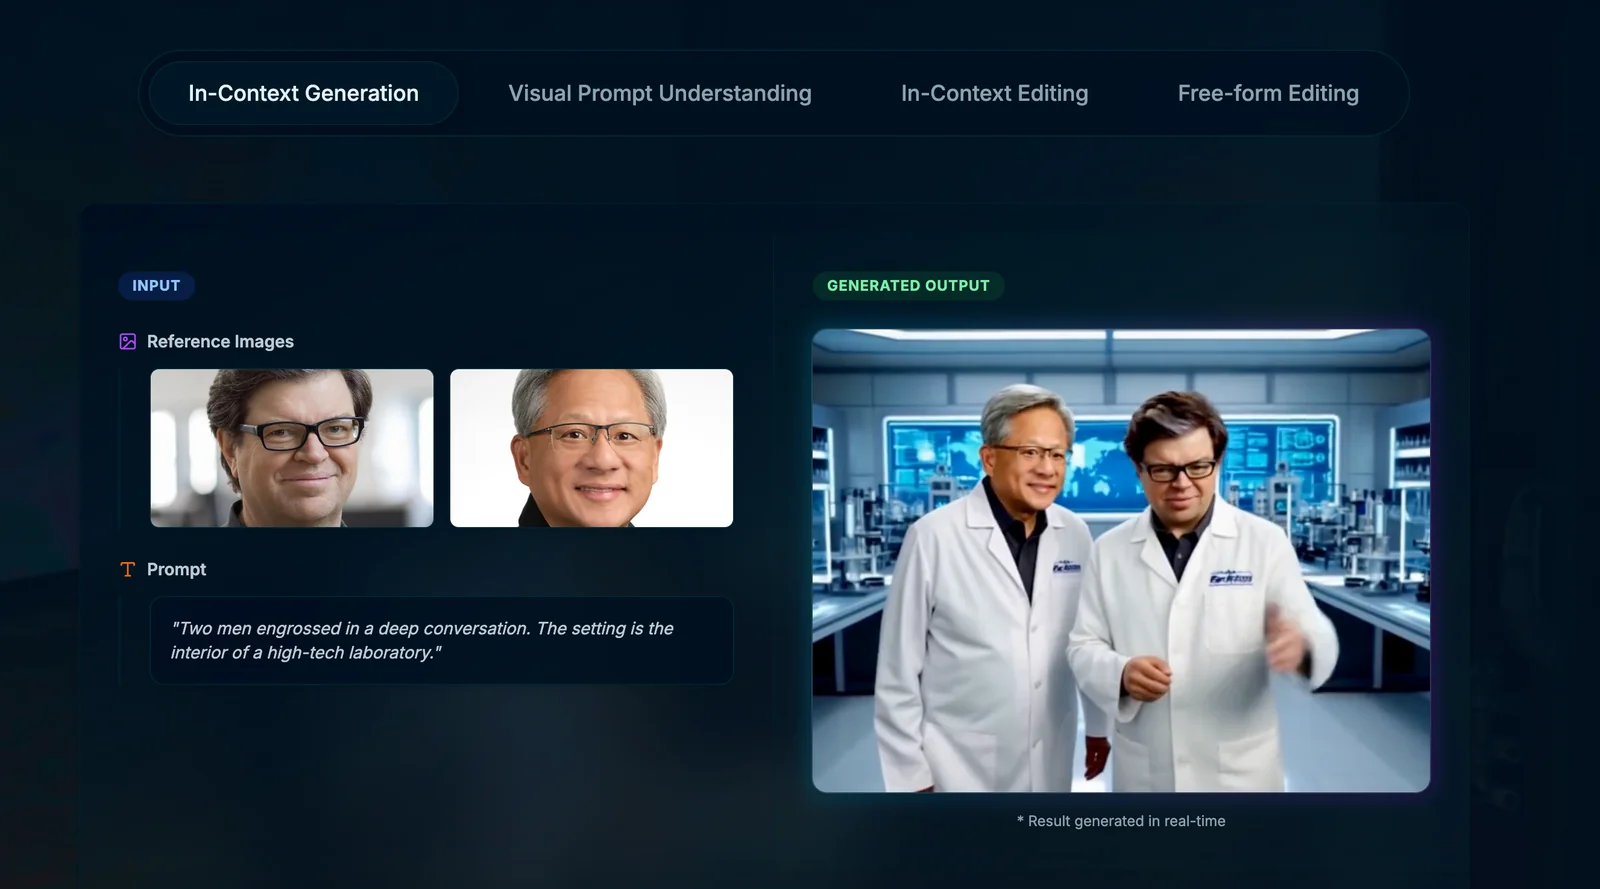1600x889 pixels.
Task: Click the 'Result generated in real-time' note
Action: 1121,821
